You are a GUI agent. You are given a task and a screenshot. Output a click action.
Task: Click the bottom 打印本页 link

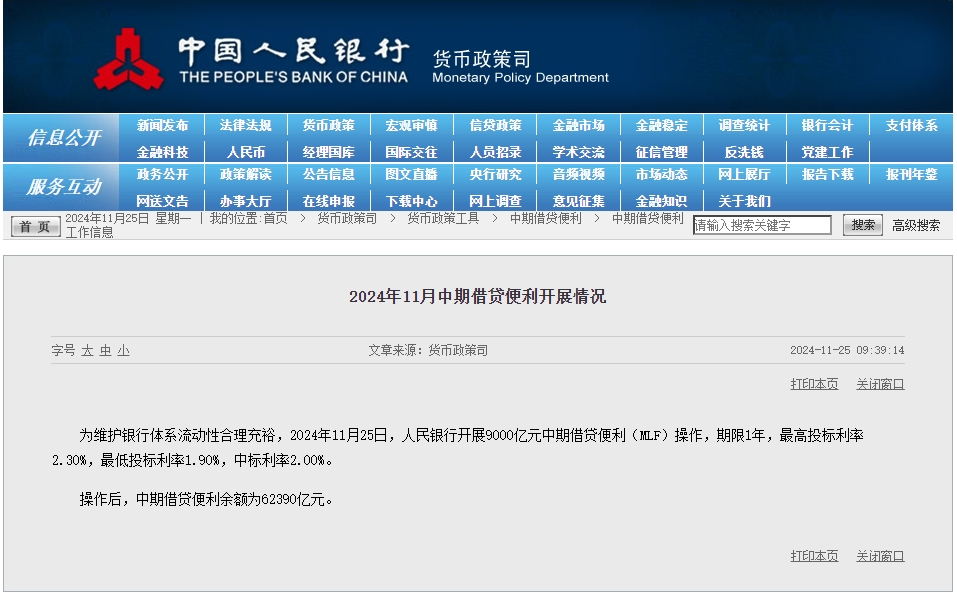coord(814,556)
